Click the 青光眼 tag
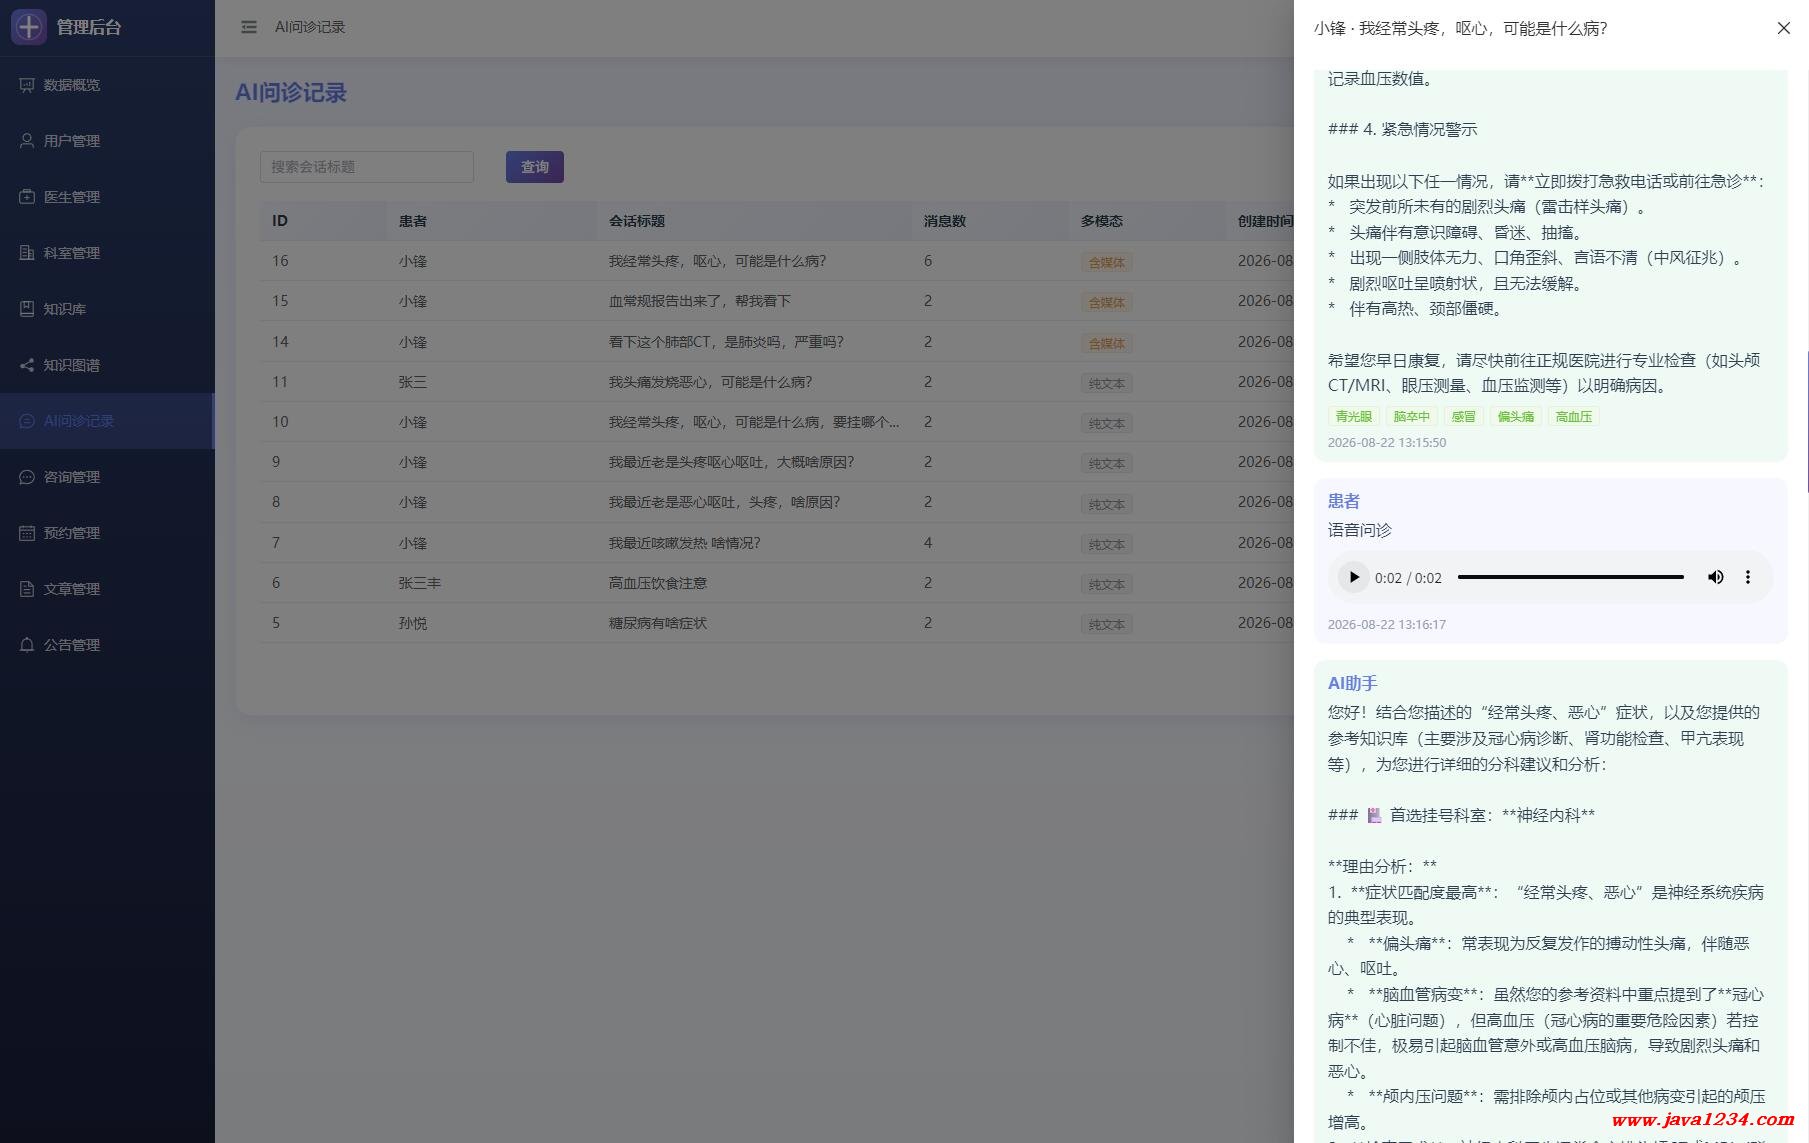The image size is (1809, 1143). [1354, 417]
